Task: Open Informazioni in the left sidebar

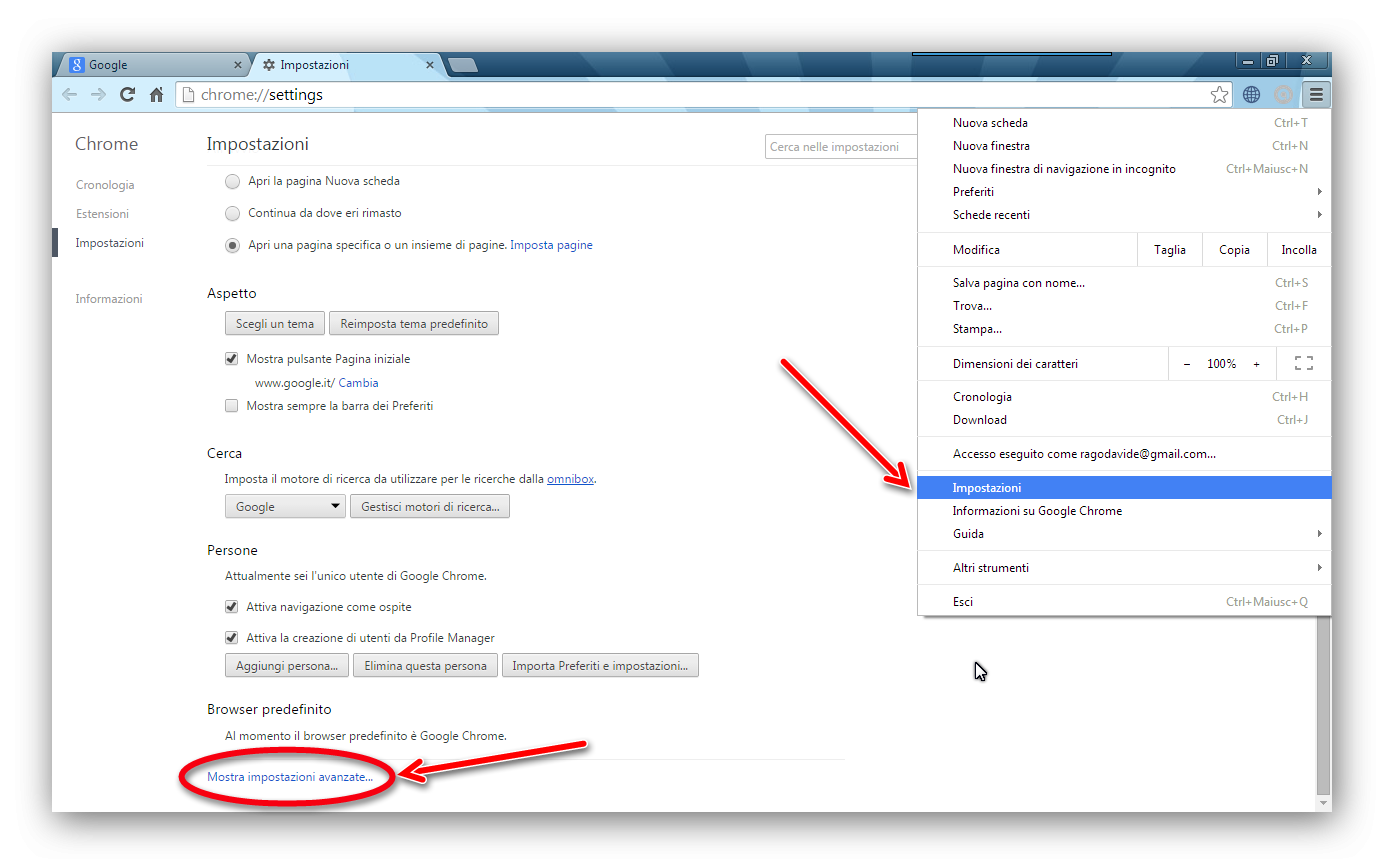Action: [109, 299]
